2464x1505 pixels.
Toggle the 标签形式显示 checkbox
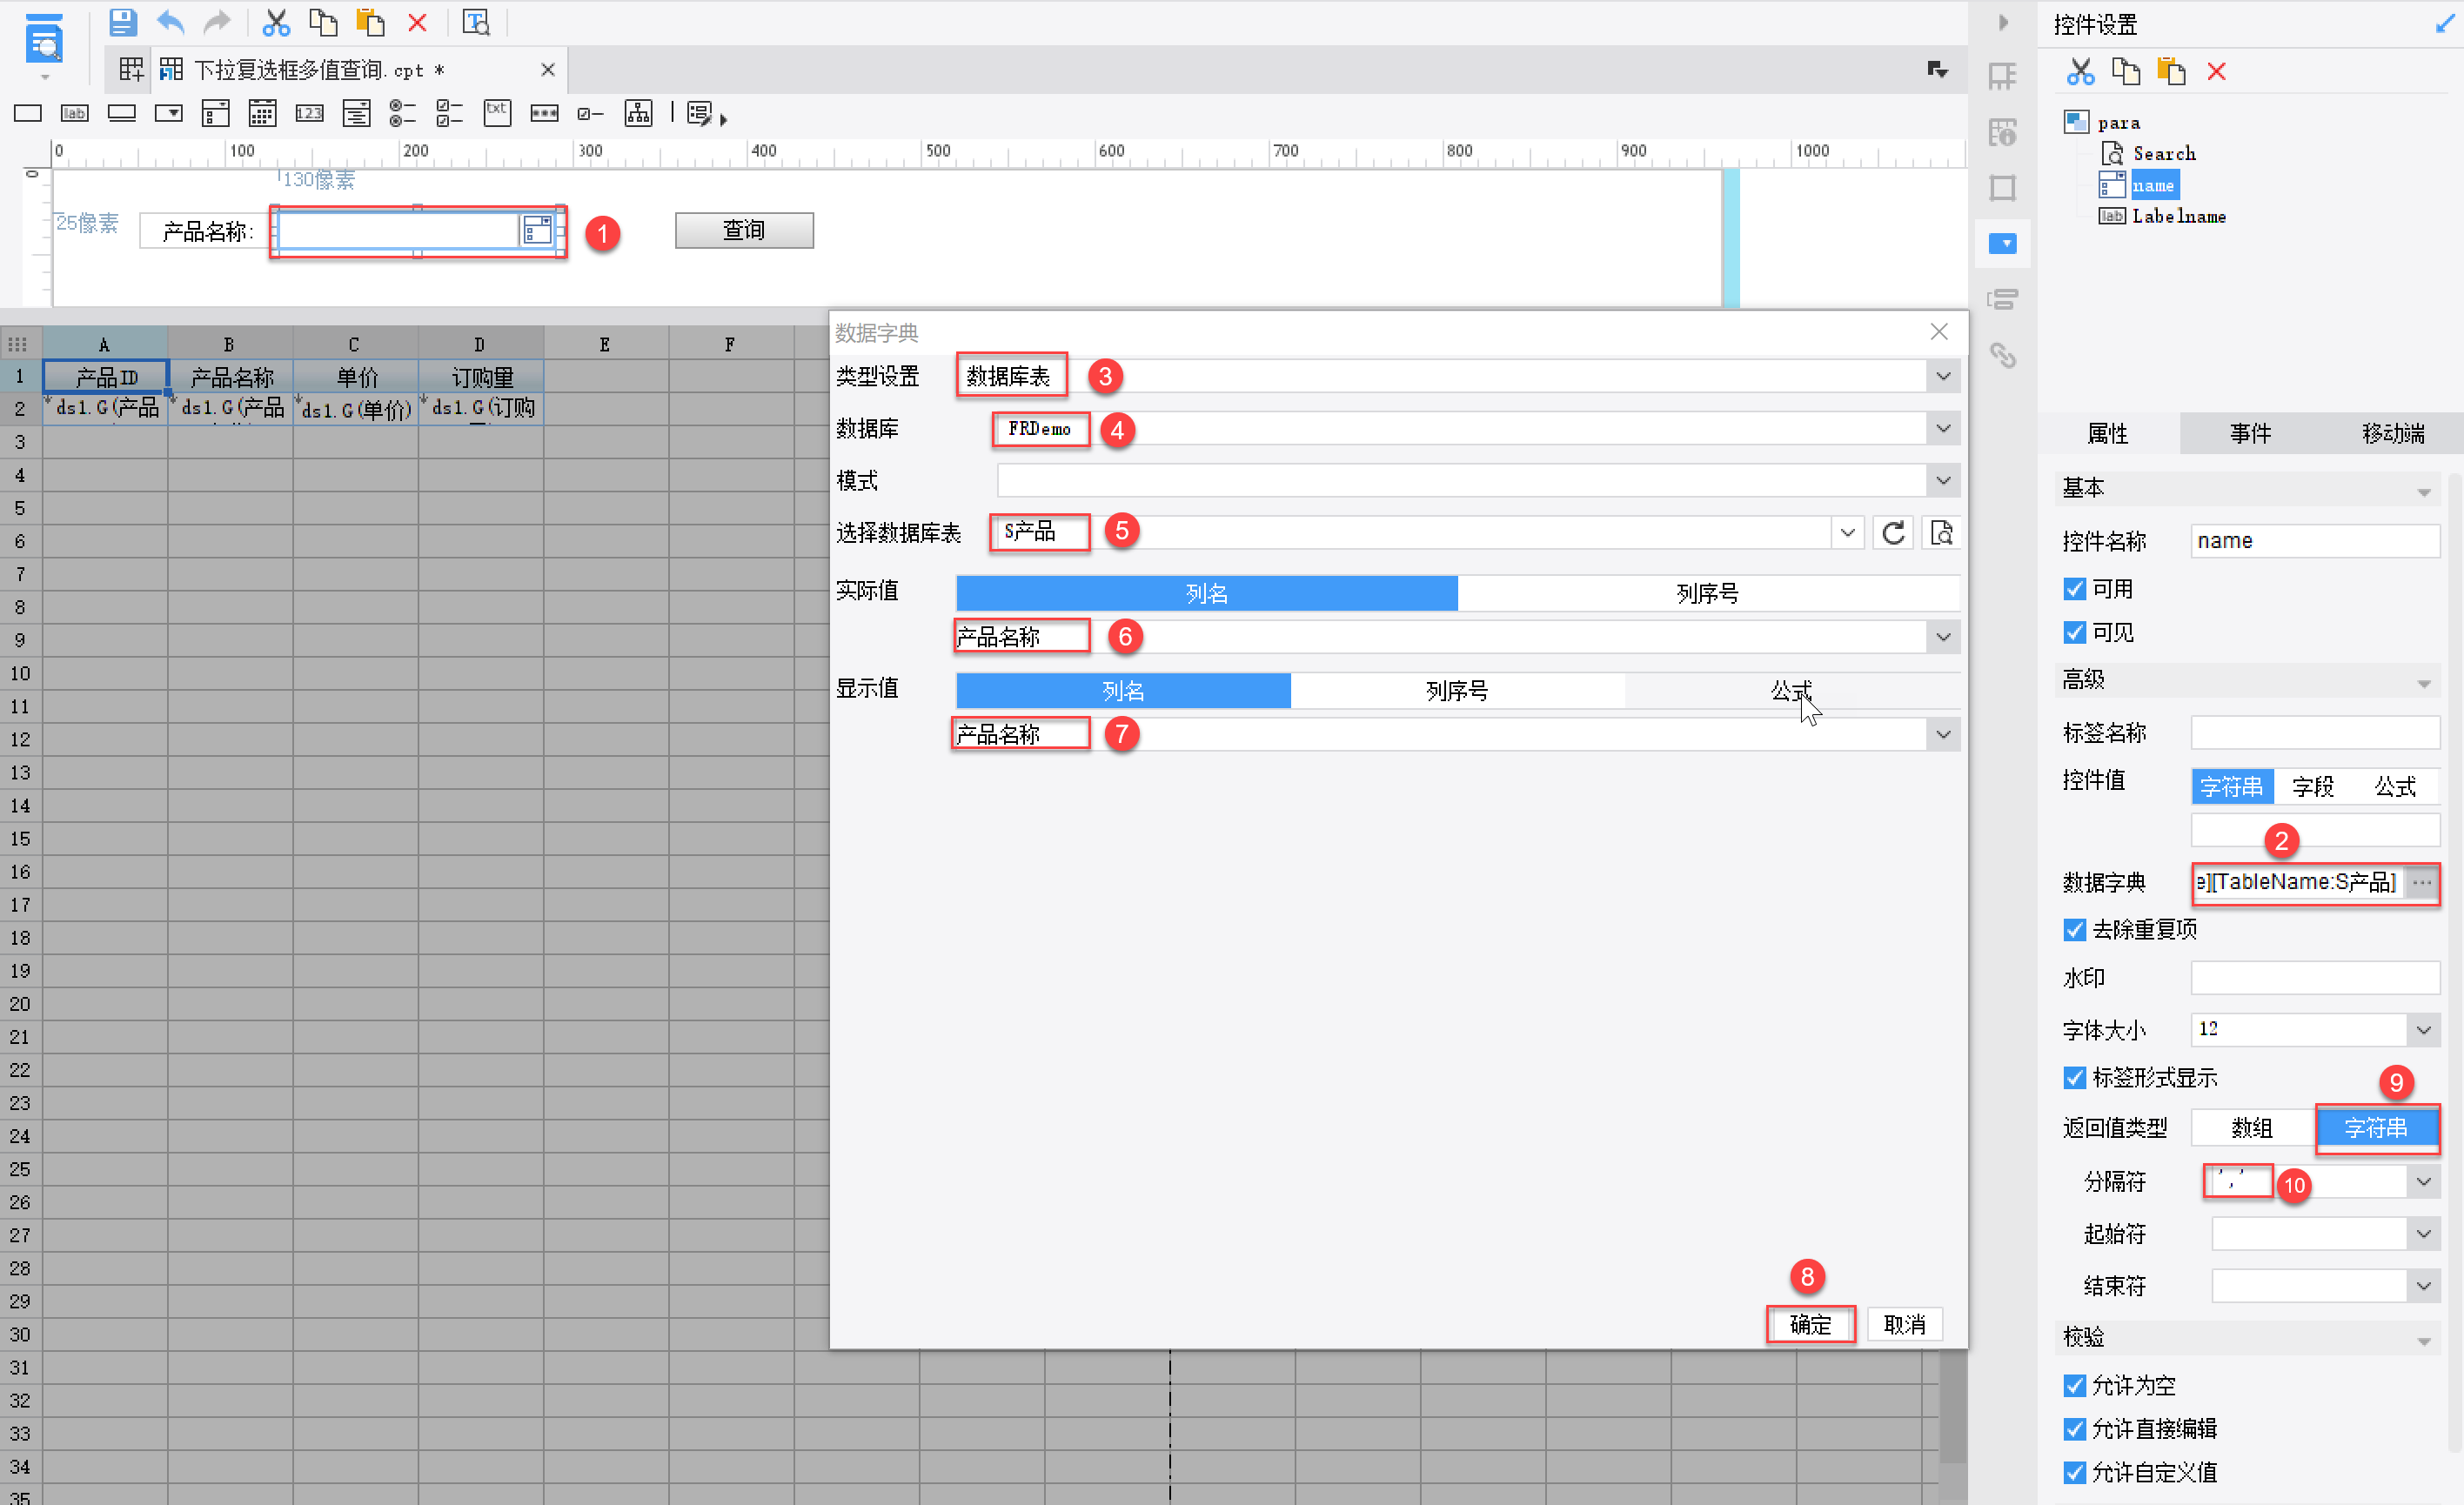pyautogui.click(x=2075, y=1078)
